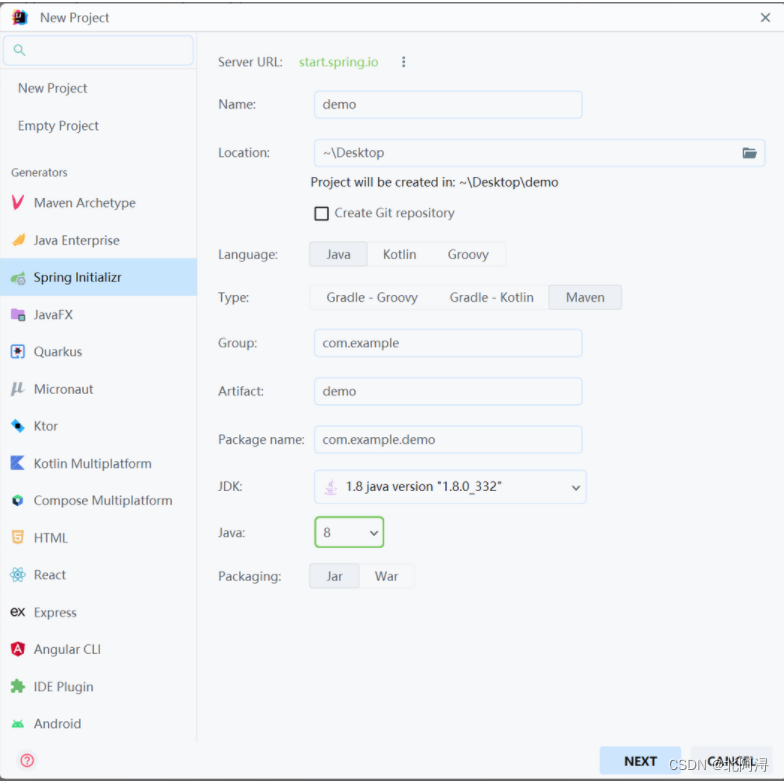Click the Micronaut mu icon
784x781 pixels.
coord(18,388)
